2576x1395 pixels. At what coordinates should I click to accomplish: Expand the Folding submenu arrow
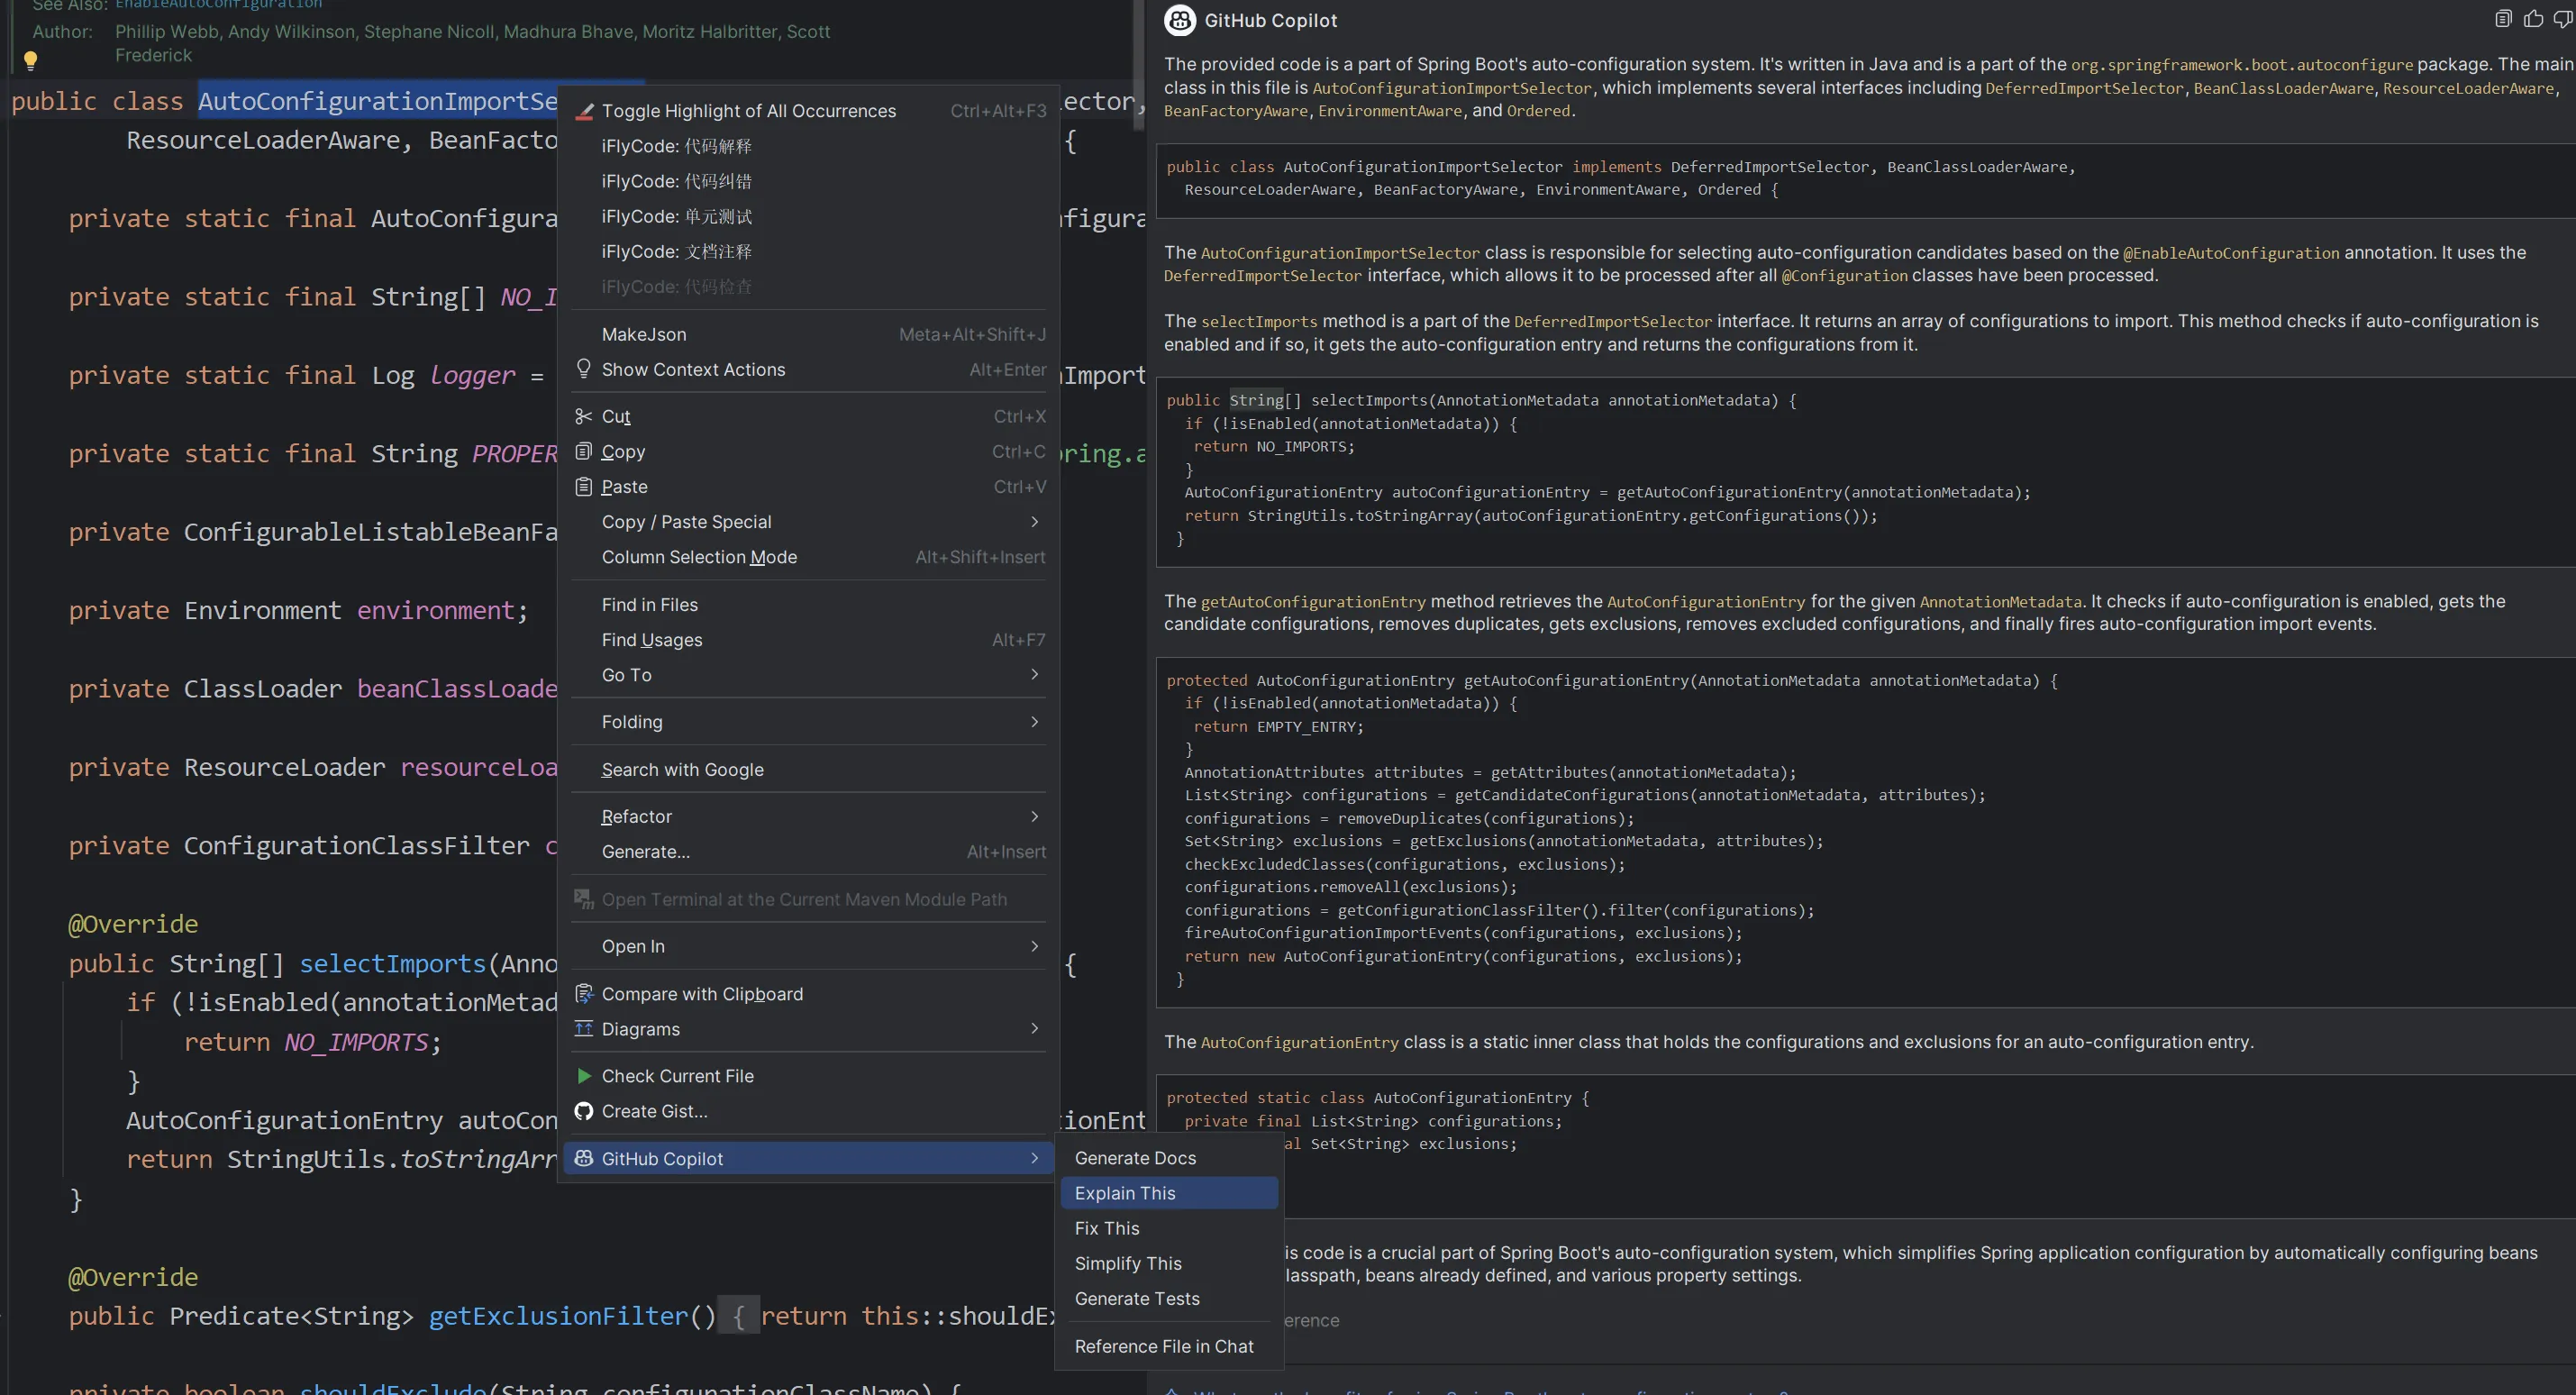coord(1035,722)
